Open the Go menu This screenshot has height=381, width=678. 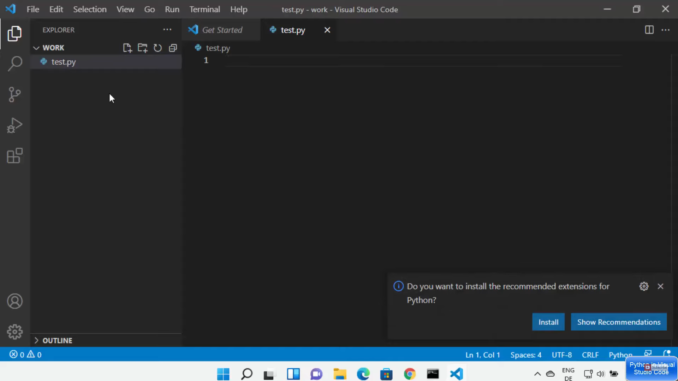[x=149, y=9]
